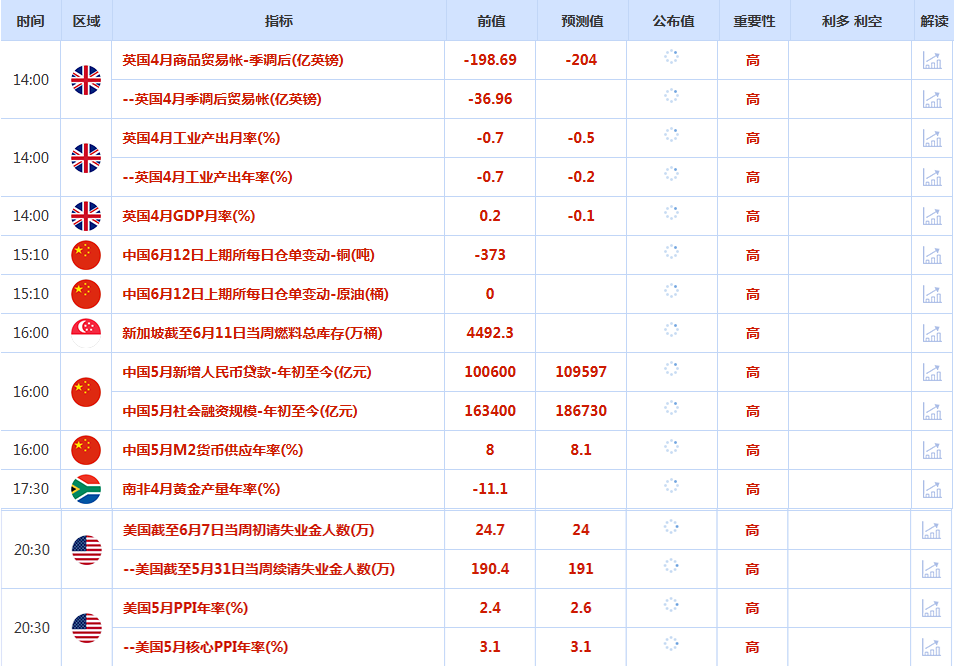
Task: Open 新加坡截至6月11日当周燃料总库存 indicator
Action: click(x=252, y=333)
